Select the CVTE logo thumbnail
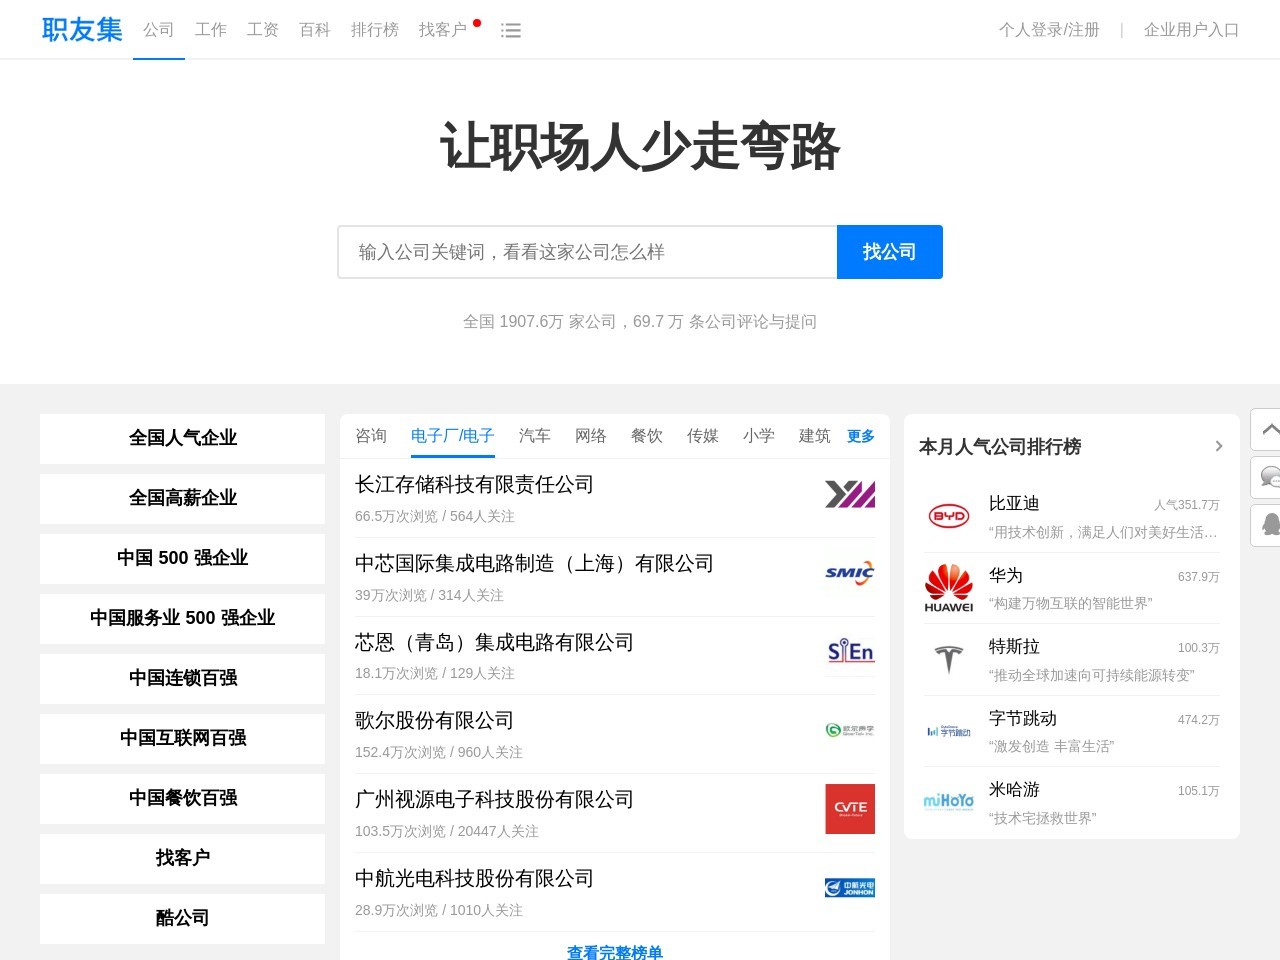The image size is (1280, 960). pyautogui.click(x=849, y=808)
